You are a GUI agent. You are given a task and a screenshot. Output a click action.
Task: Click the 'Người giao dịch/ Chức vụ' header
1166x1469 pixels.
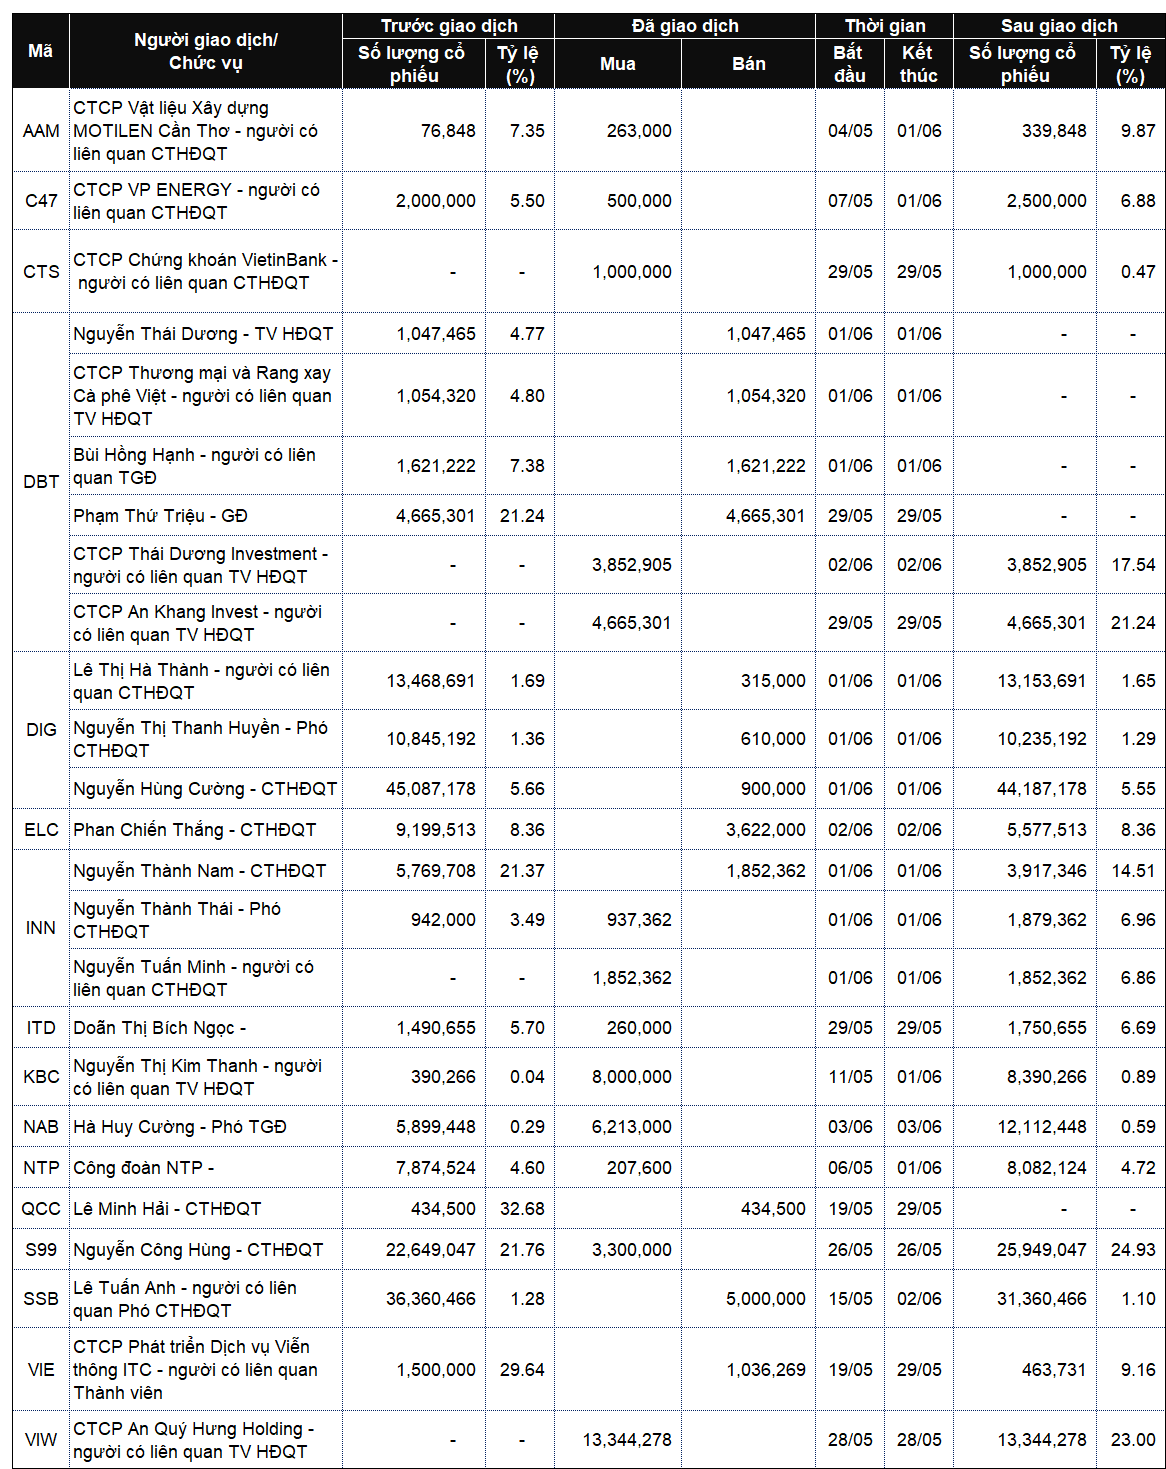click(x=206, y=51)
